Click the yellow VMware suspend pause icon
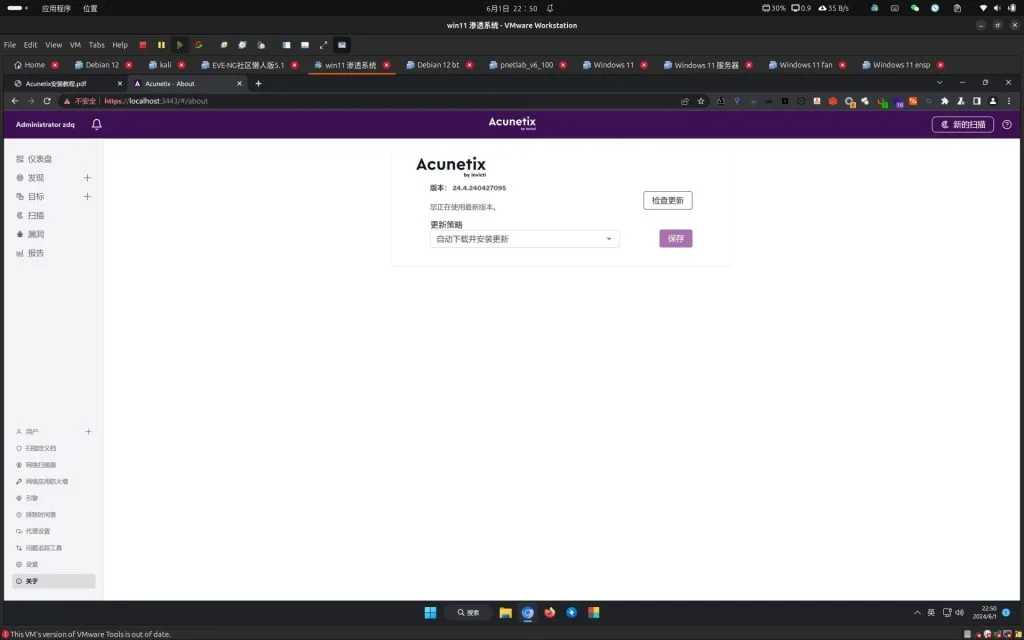 point(161,45)
